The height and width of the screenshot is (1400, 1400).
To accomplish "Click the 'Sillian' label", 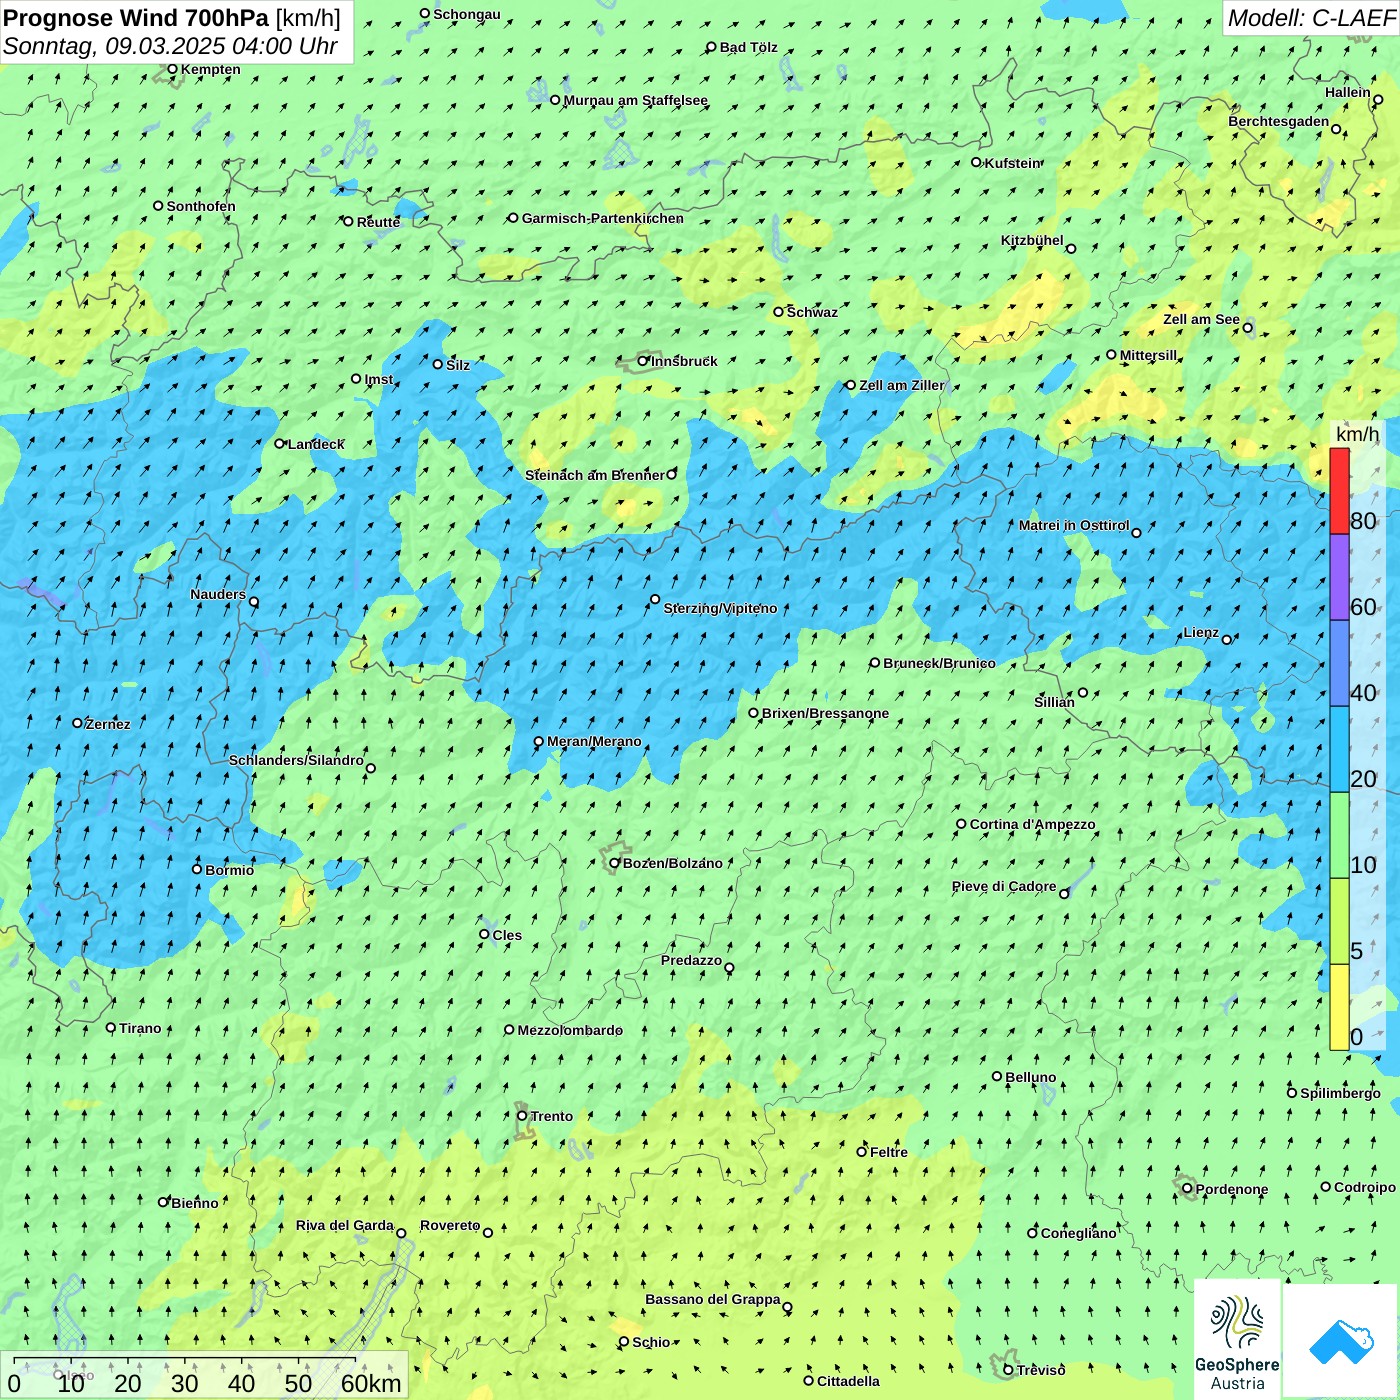I will coord(1054,702).
